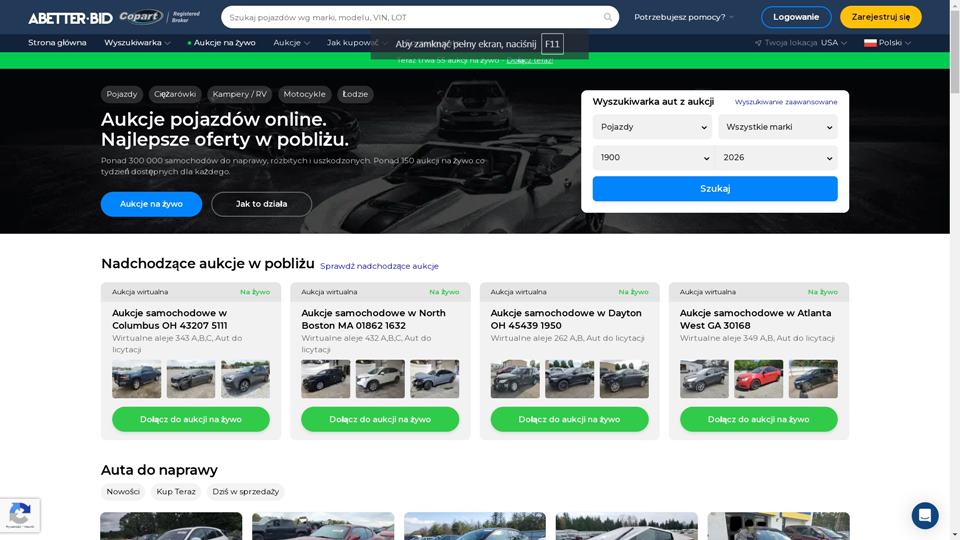The height and width of the screenshot is (540, 960).
Task: Click the ABETTER-BID logo
Action: (70, 18)
